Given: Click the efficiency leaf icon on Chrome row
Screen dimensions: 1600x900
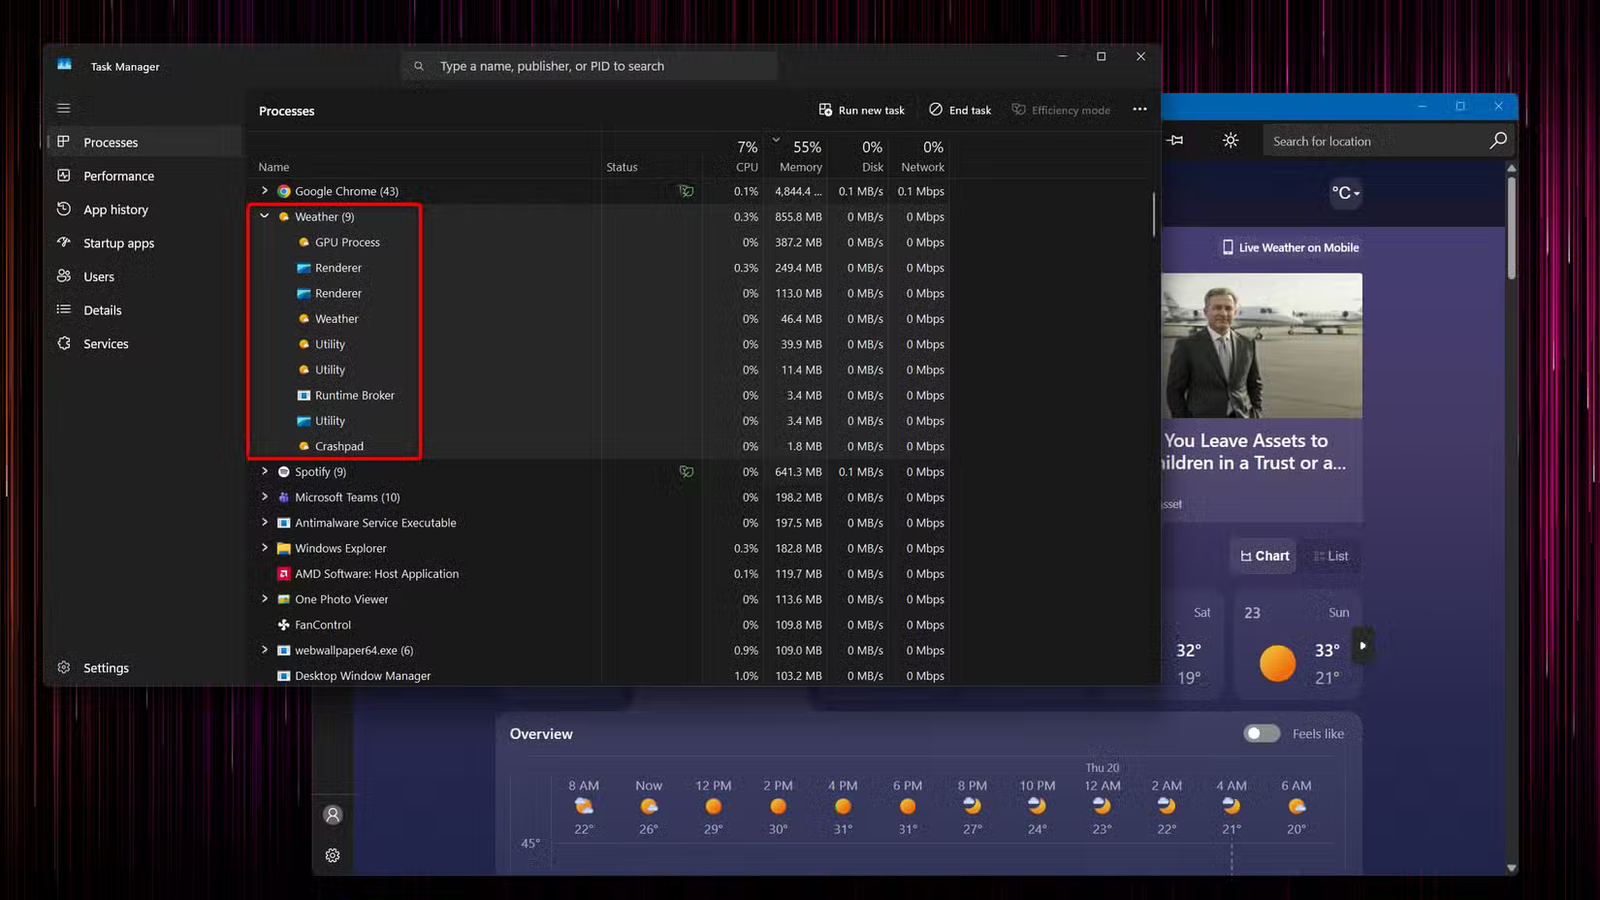Looking at the screenshot, I should pos(686,191).
